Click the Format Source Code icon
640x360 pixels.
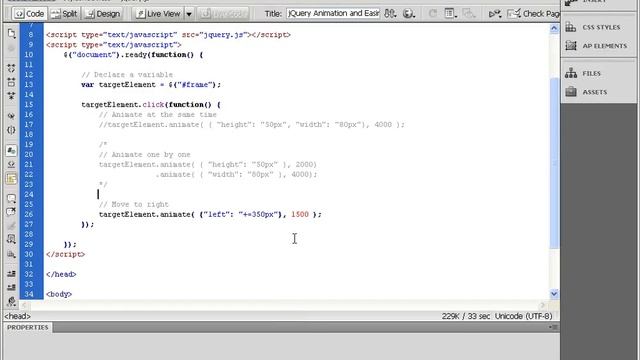tap(11, 302)
